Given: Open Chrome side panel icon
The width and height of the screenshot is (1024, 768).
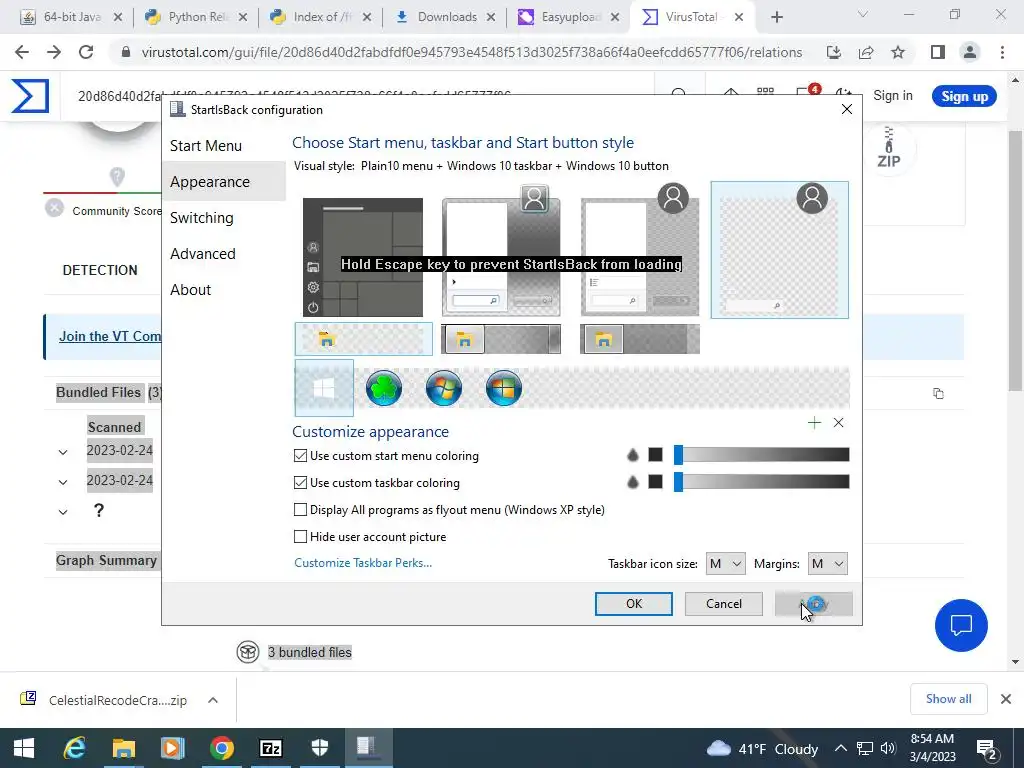Looking at the screenshot, I should pyautogui.click(x=938, y=52).
